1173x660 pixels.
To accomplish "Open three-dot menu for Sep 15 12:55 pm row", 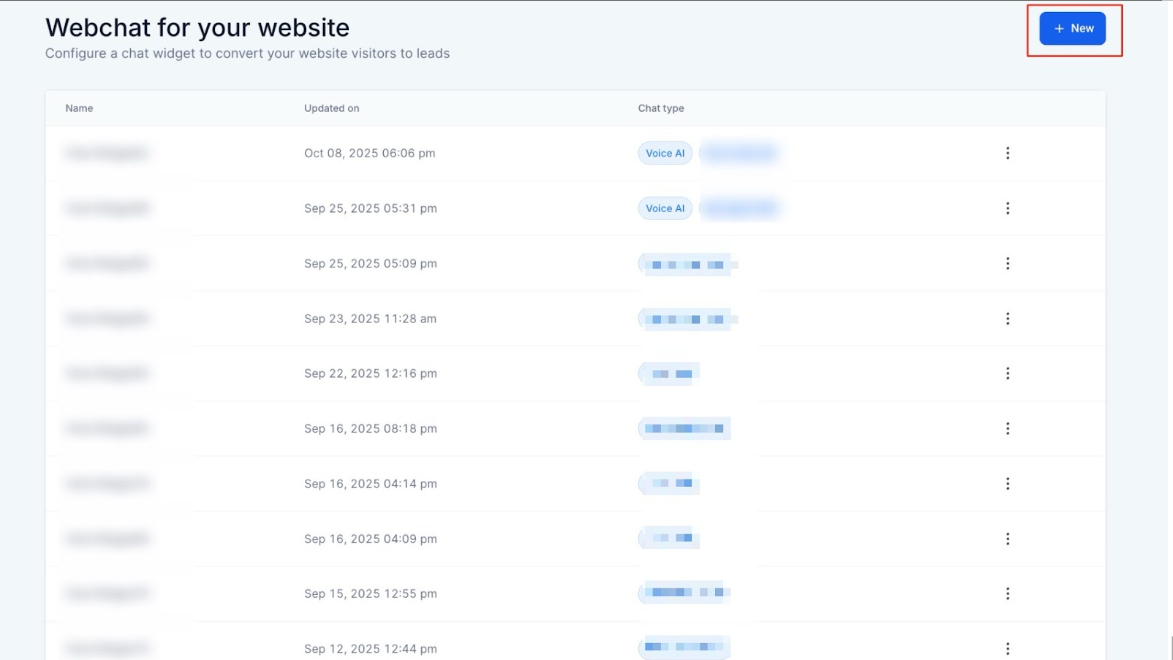I will point(1007,593).
